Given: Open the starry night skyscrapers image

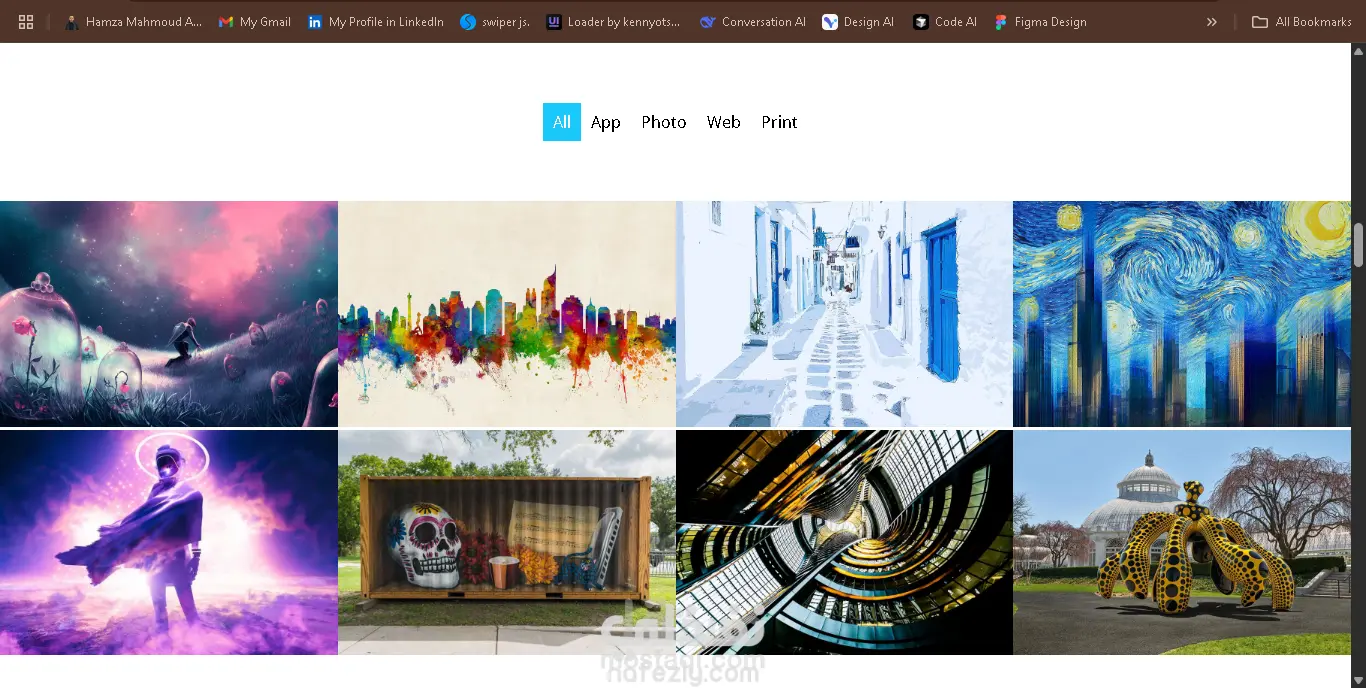Looking at the screenshot, I should click(x=1182, y=314).
